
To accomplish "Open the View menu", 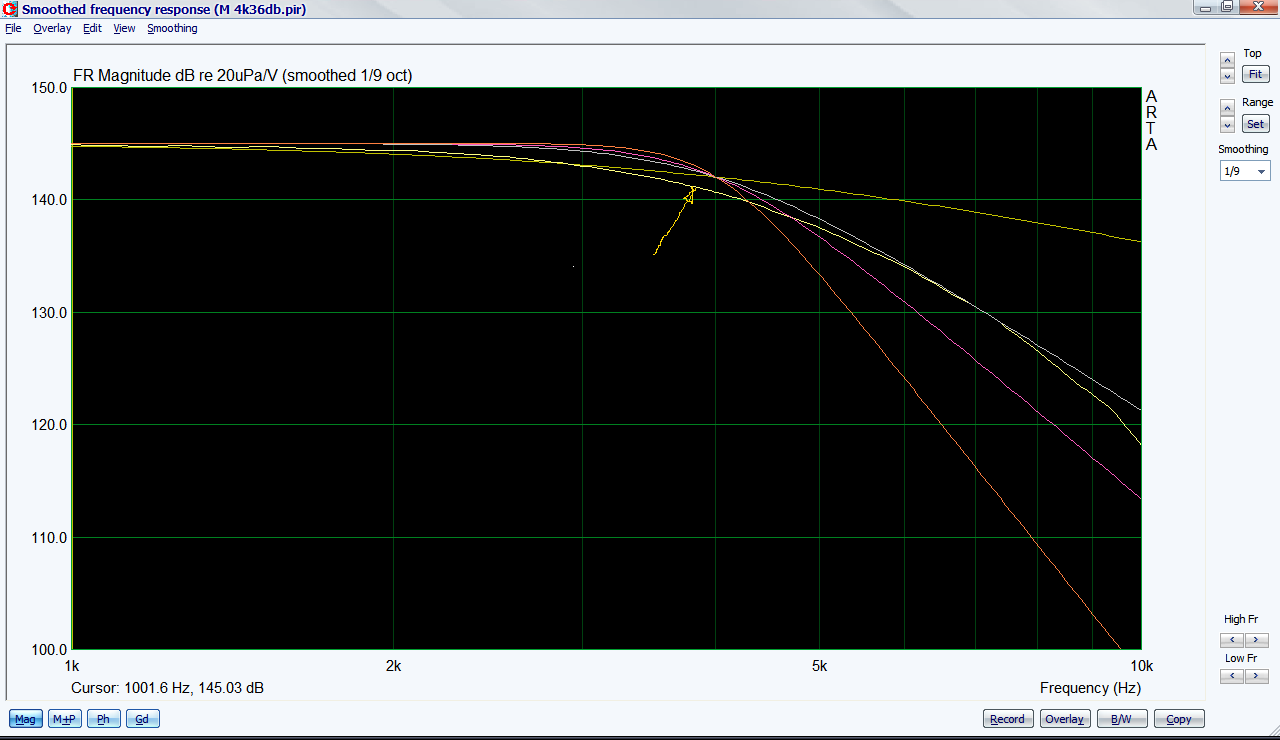I will pos(124,28).
